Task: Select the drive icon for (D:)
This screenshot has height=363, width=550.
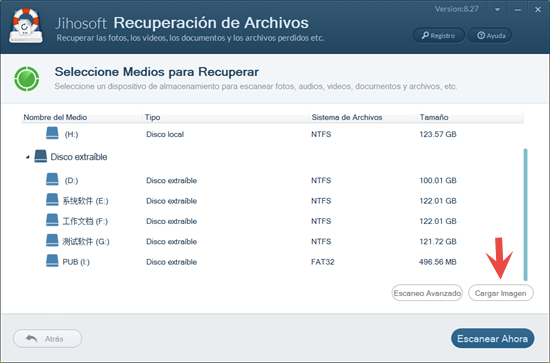Action: pyautogui.click(x=52, y=180)
